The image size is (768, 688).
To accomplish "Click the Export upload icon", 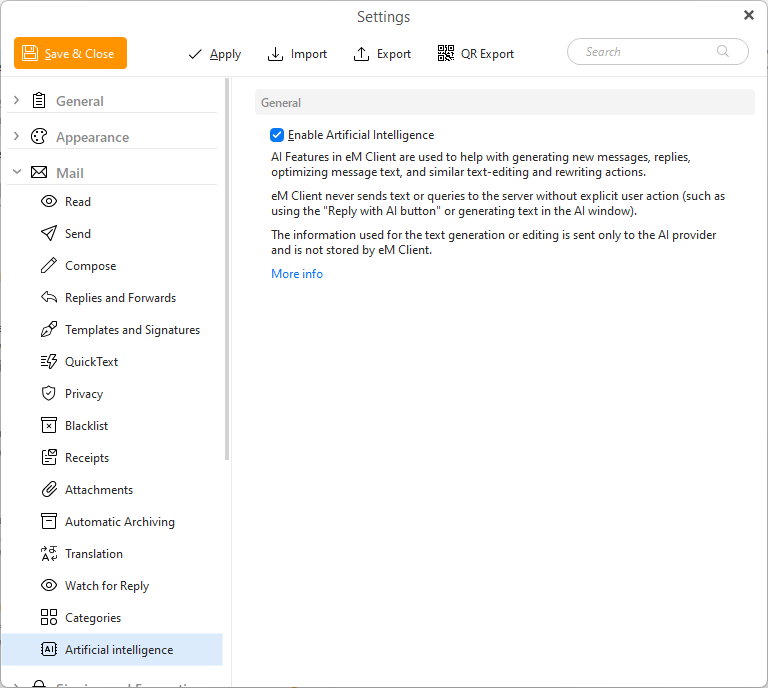I will click(361, 54).
